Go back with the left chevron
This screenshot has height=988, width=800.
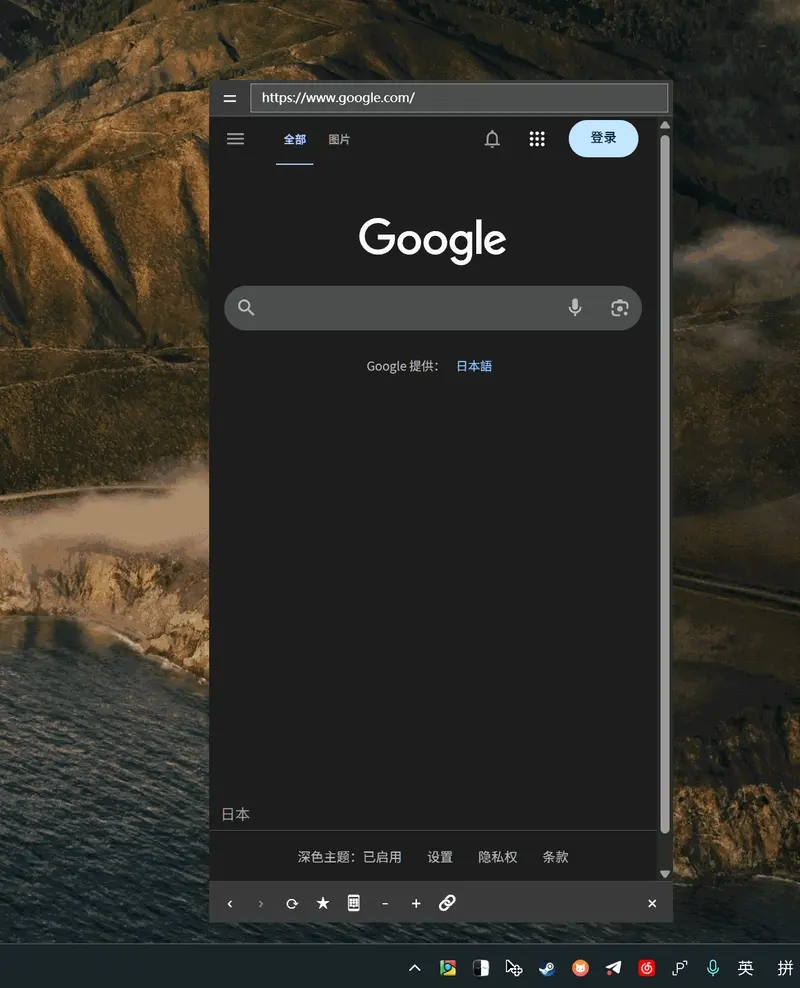pyautogui.click(x=230, y=904)
